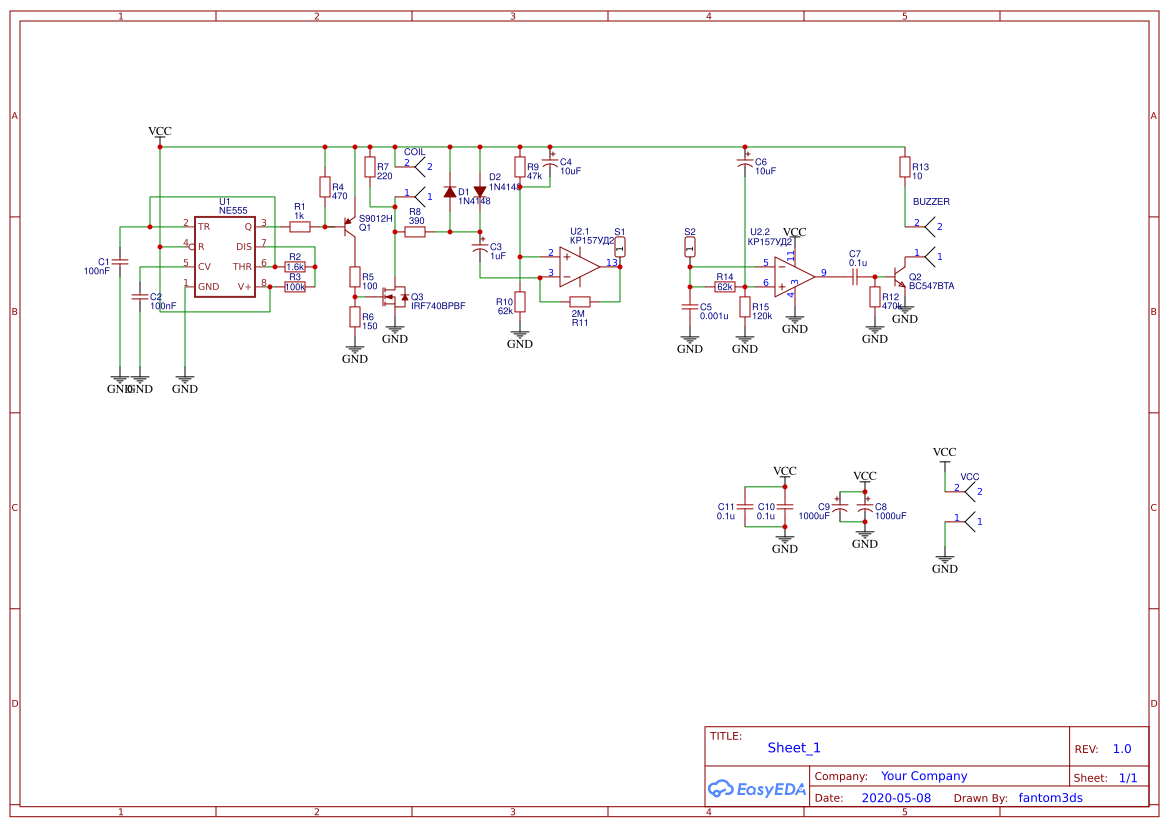1169x827 pixels.
Task: Select the Sheet_1 title text
Action: (793, 747)
